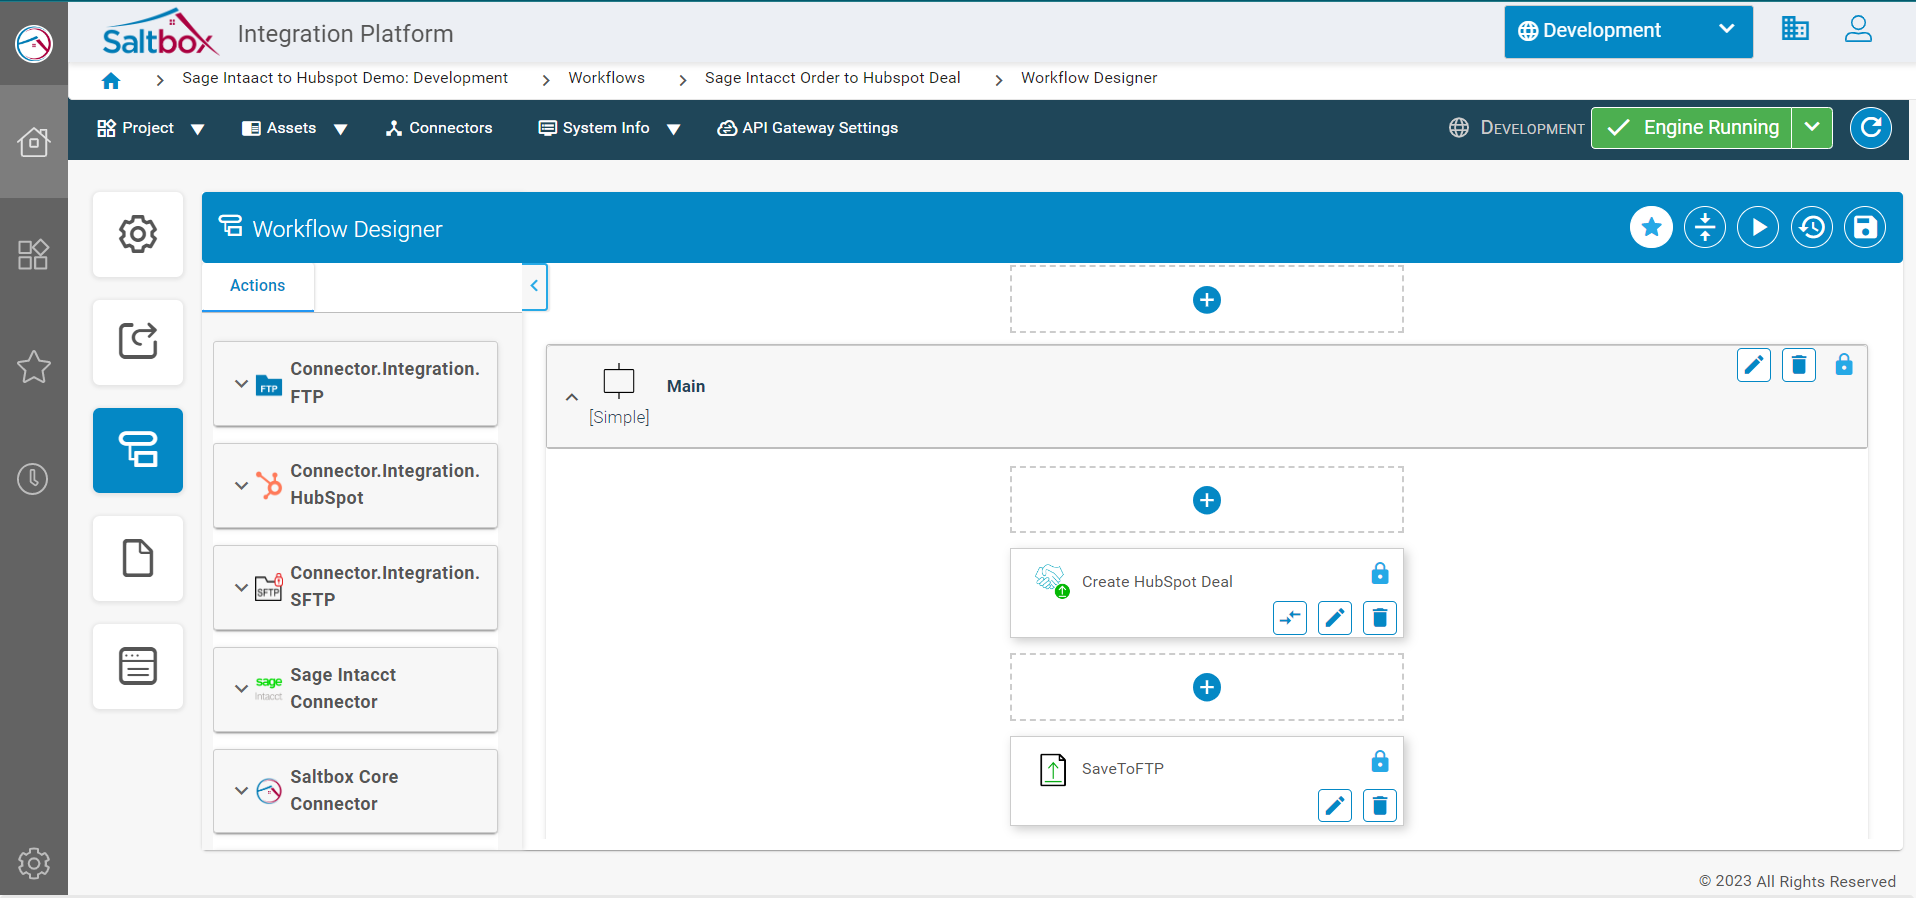Image resolution: width=1916 pixels, height=898 pixels.
Task: Go to Workflows breadcrumb link
Action: click(606, 78)
